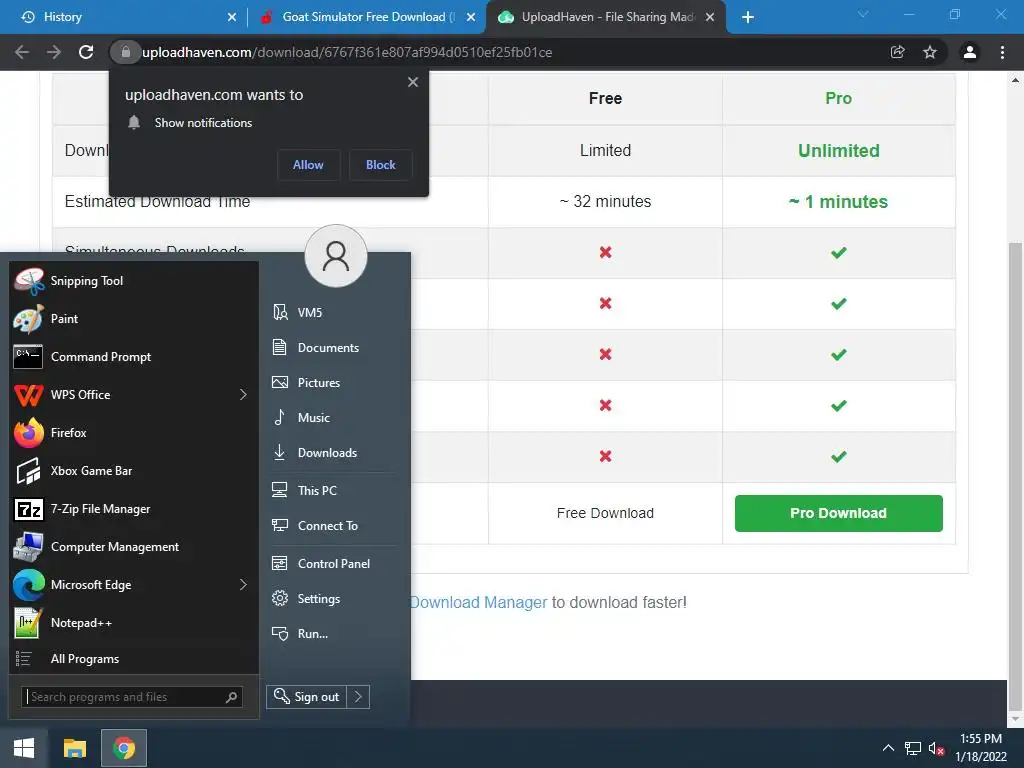The width and height of the screenshot is (1024, 768).
Task: Click the Chrome taskbar icon
Action: [124, 748]
